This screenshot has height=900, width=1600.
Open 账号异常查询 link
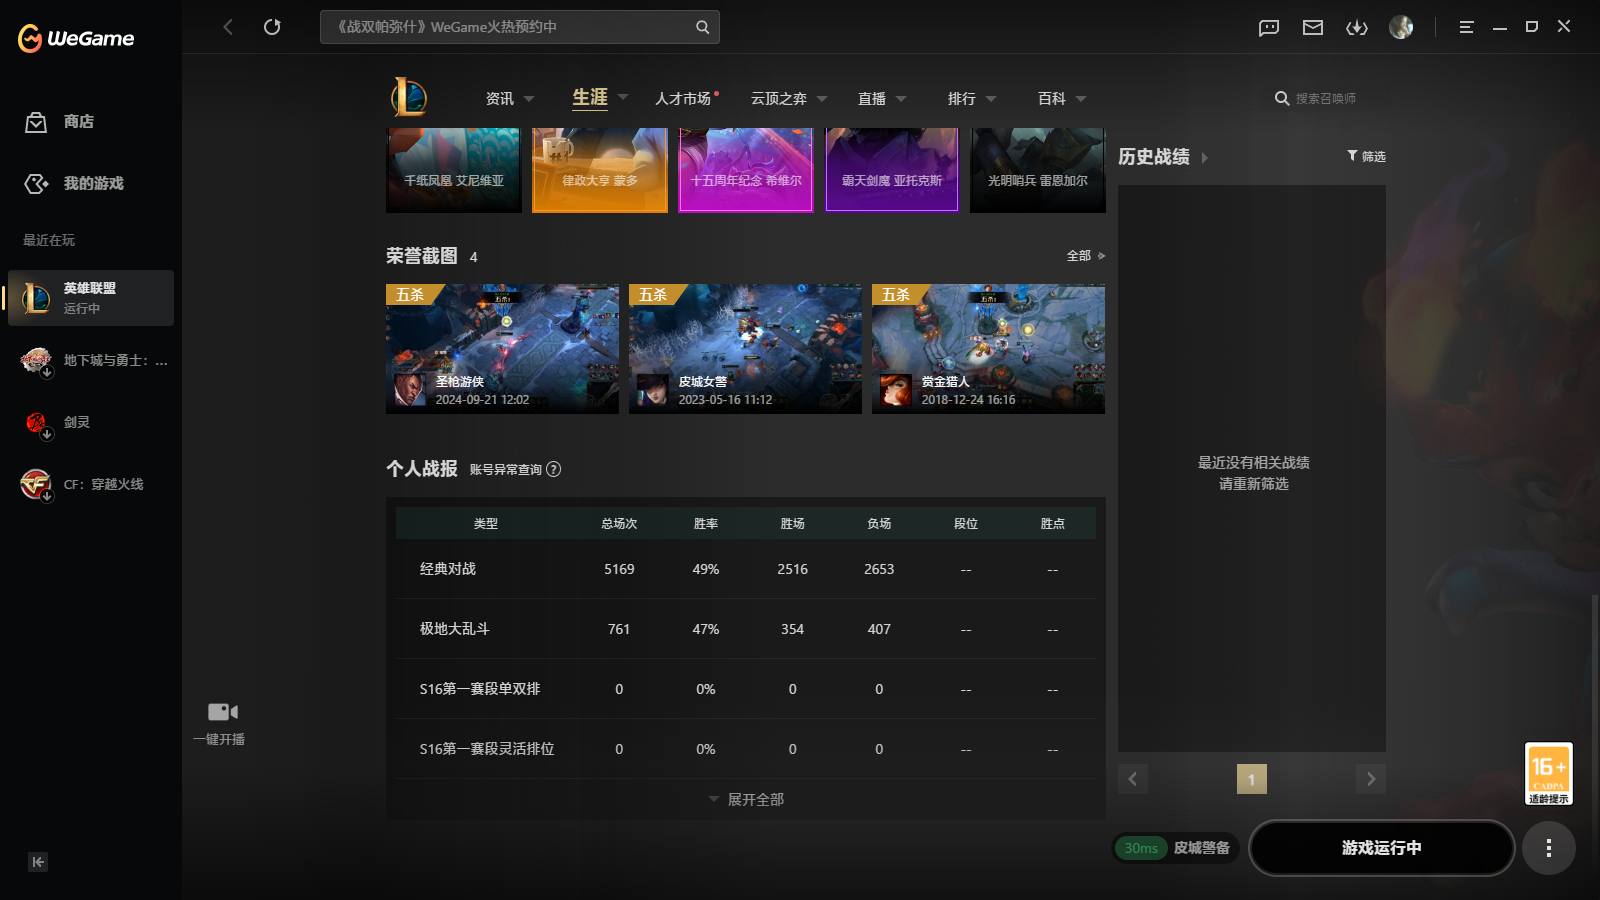point(506,470)
